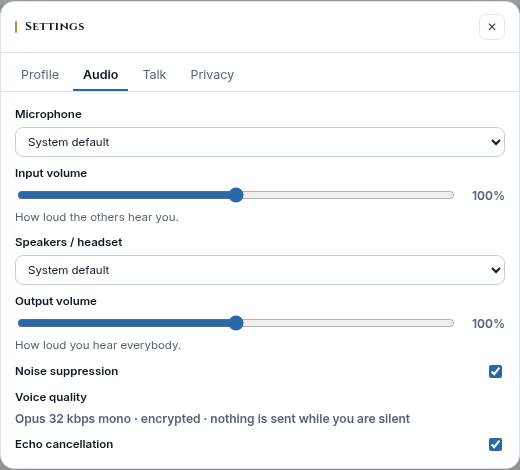Click the Output volume label
This screenshot has width=520, height=470.
pyautogui.click(x=56, y=301)
